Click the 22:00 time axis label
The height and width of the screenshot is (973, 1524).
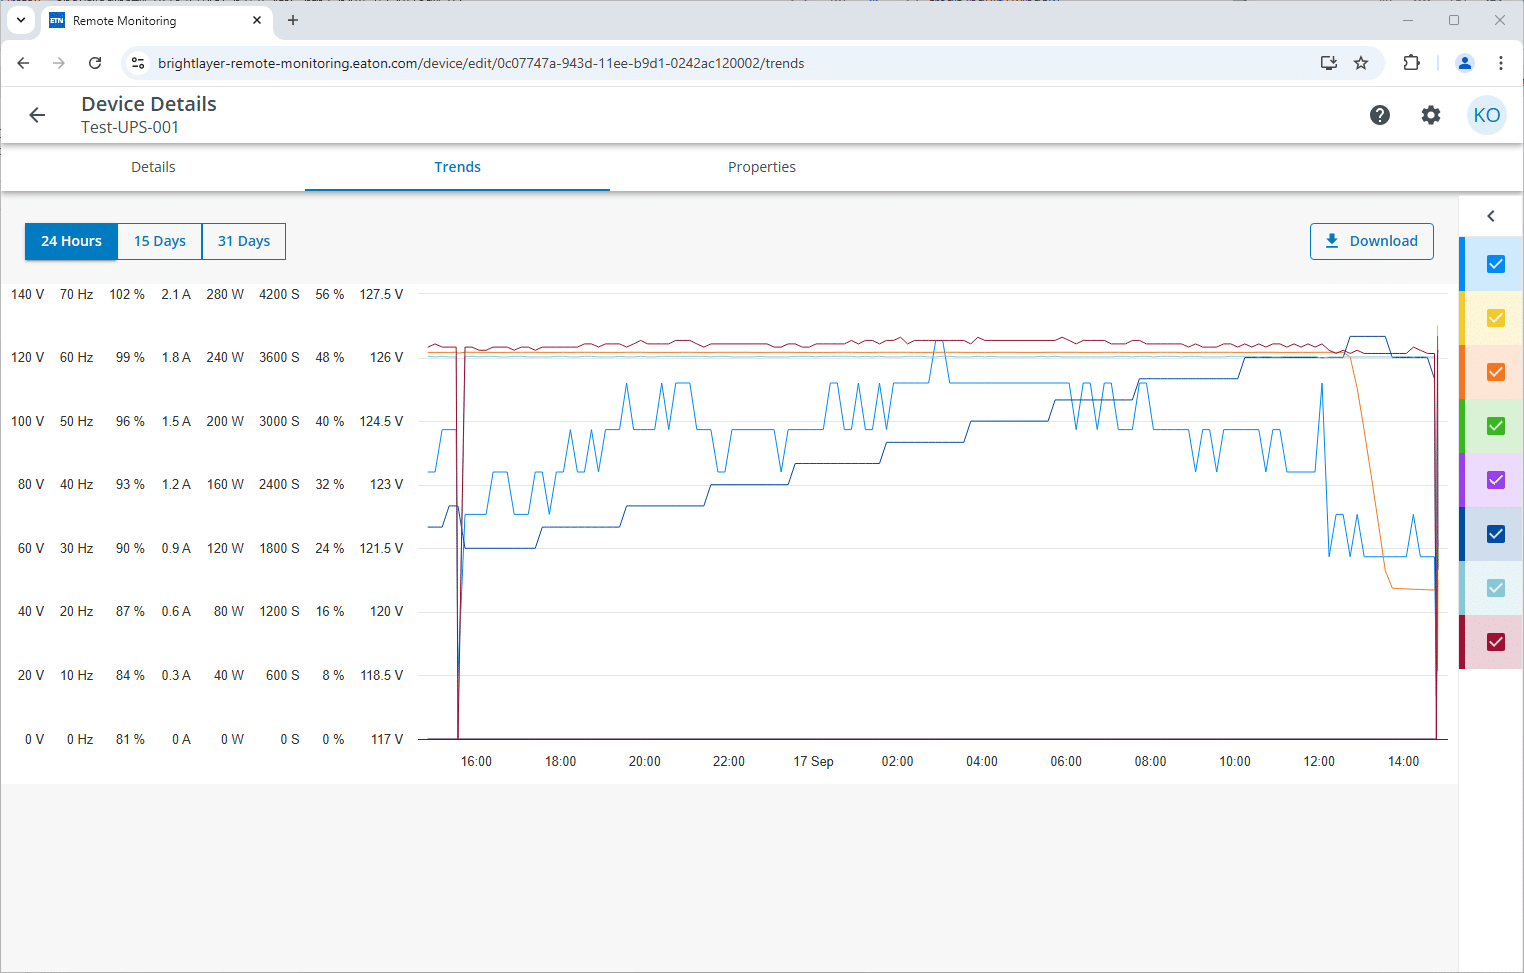[x=729, y=761]
